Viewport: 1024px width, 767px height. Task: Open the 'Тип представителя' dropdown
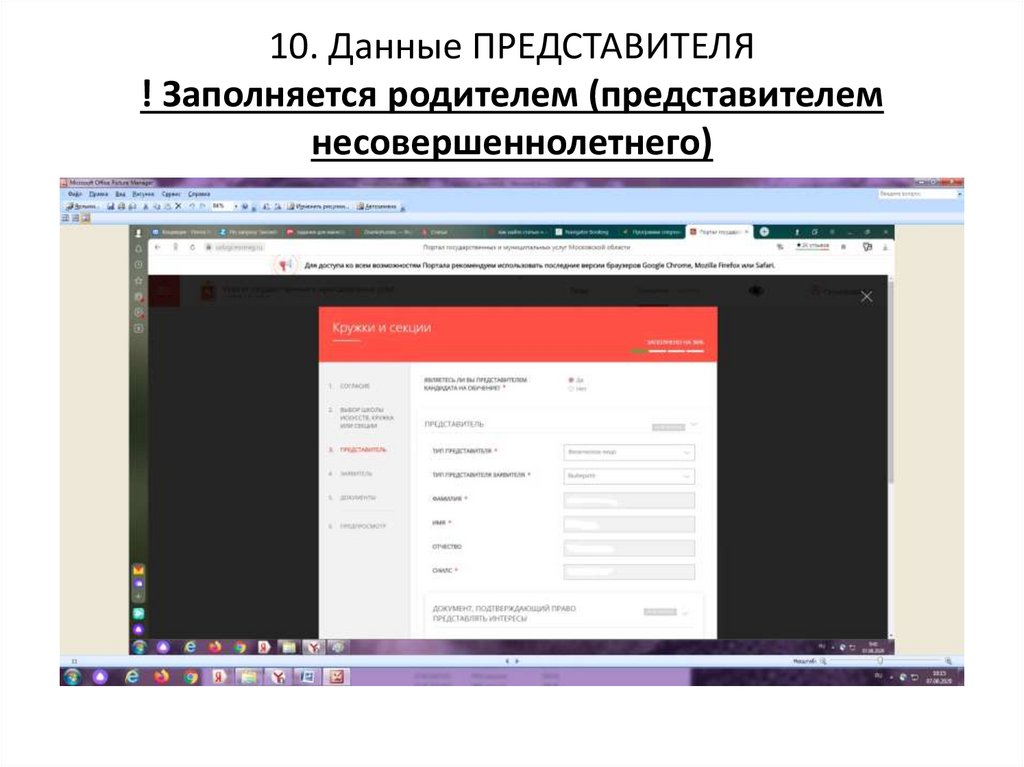point(627,451)
